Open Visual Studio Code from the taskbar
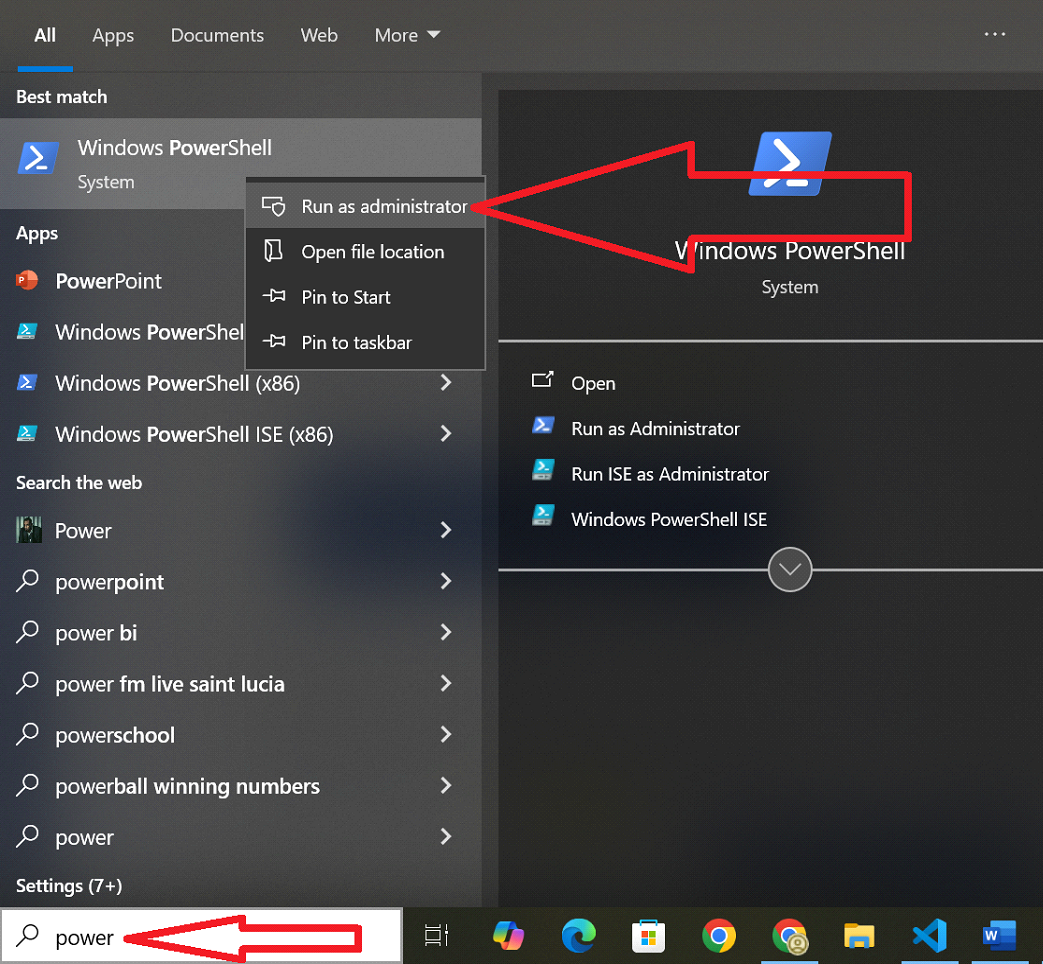1043x964 pixels. pyautogui.click(x=930, y=935)
